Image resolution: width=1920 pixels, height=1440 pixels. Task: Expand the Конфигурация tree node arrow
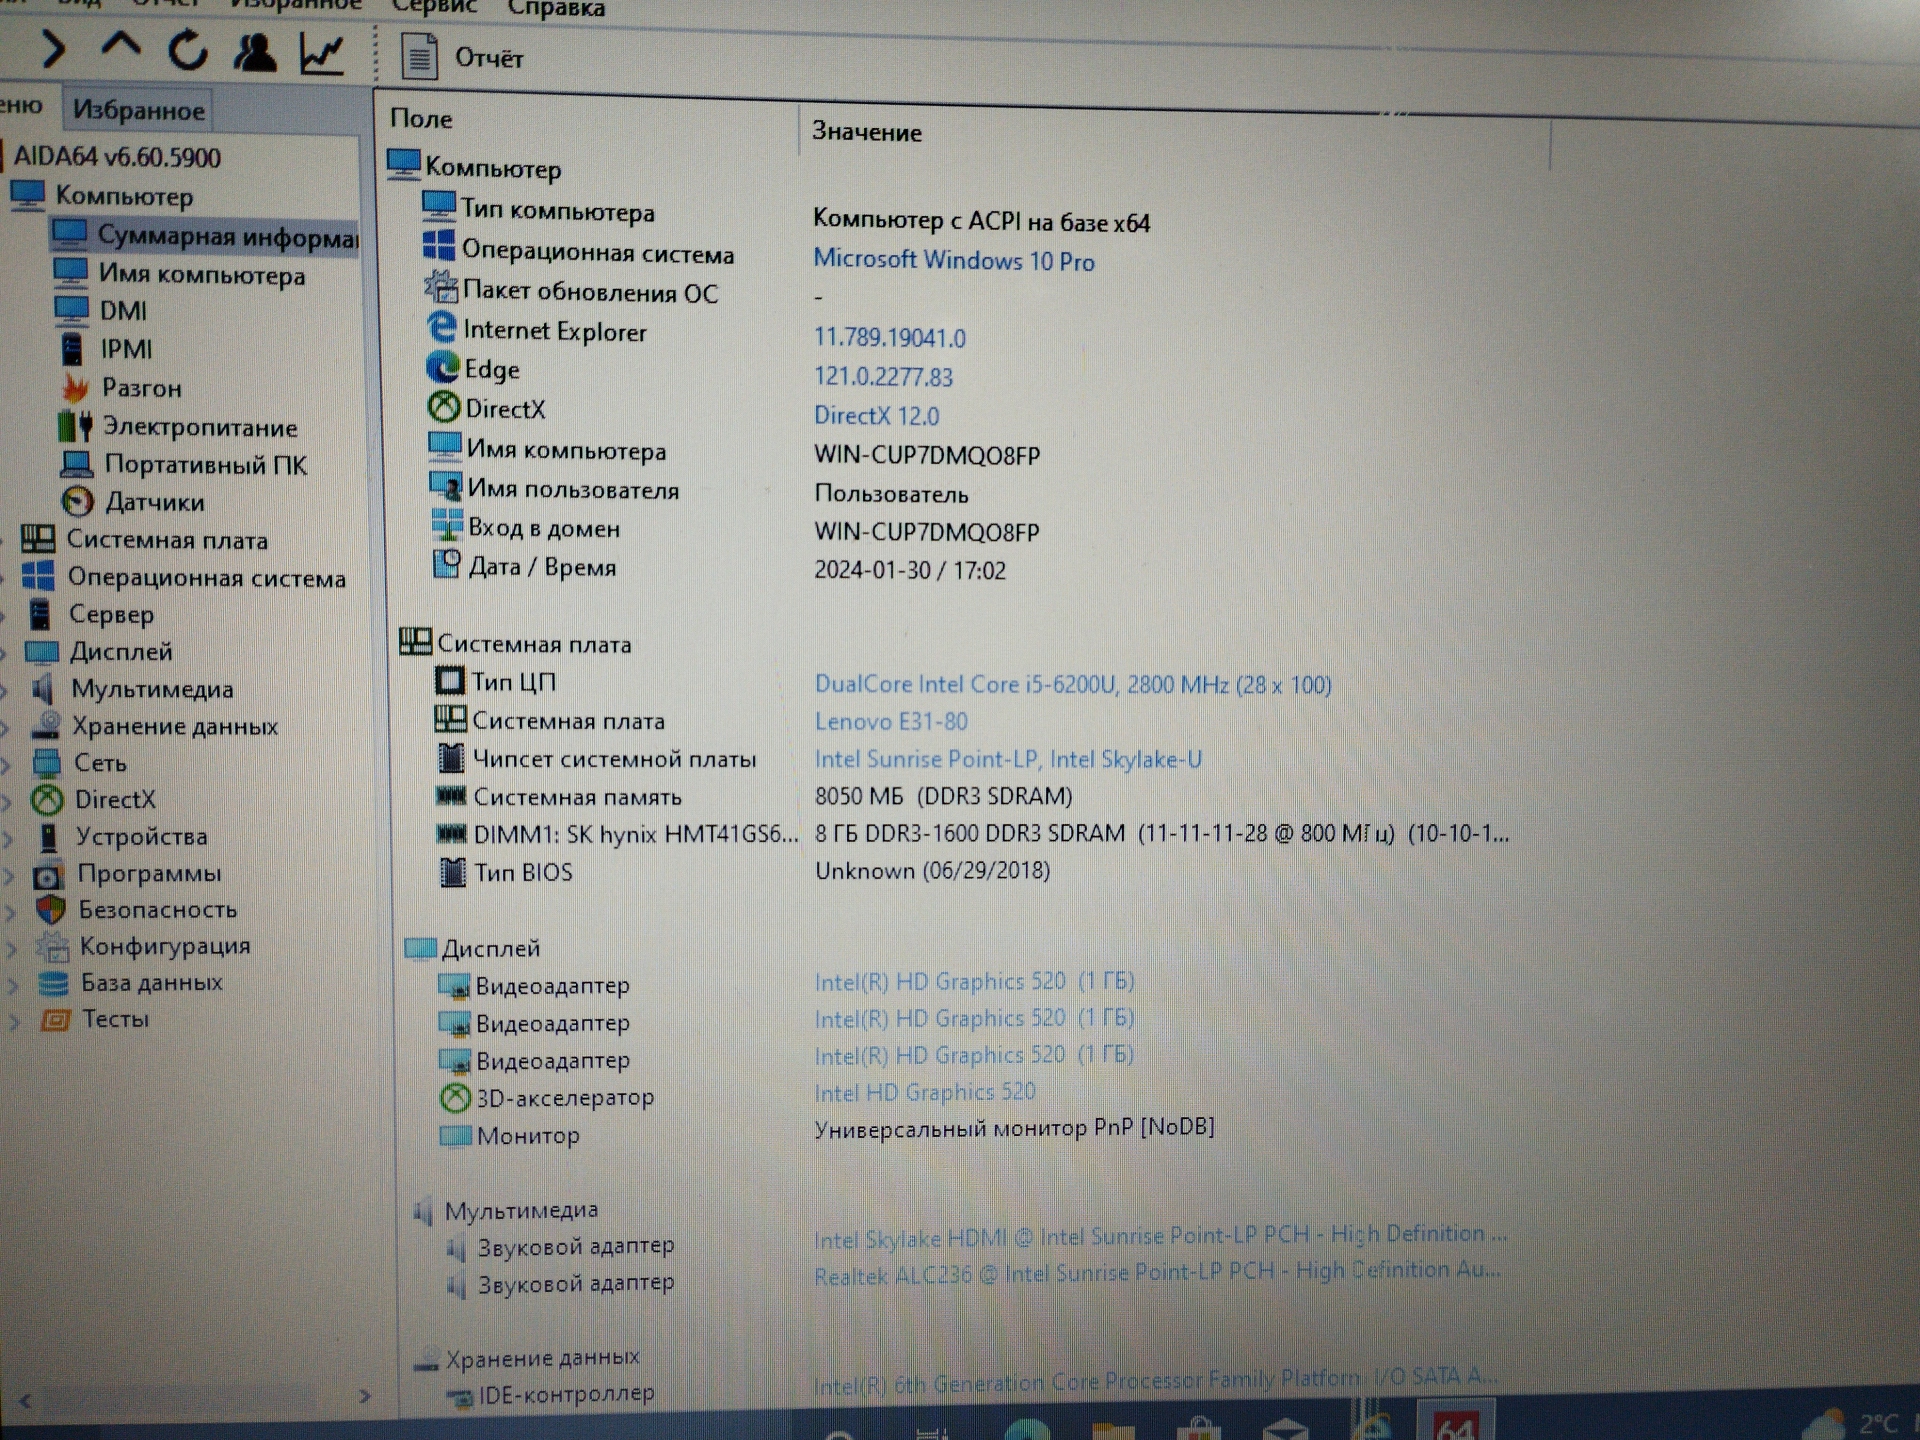[x=12, y=948]
